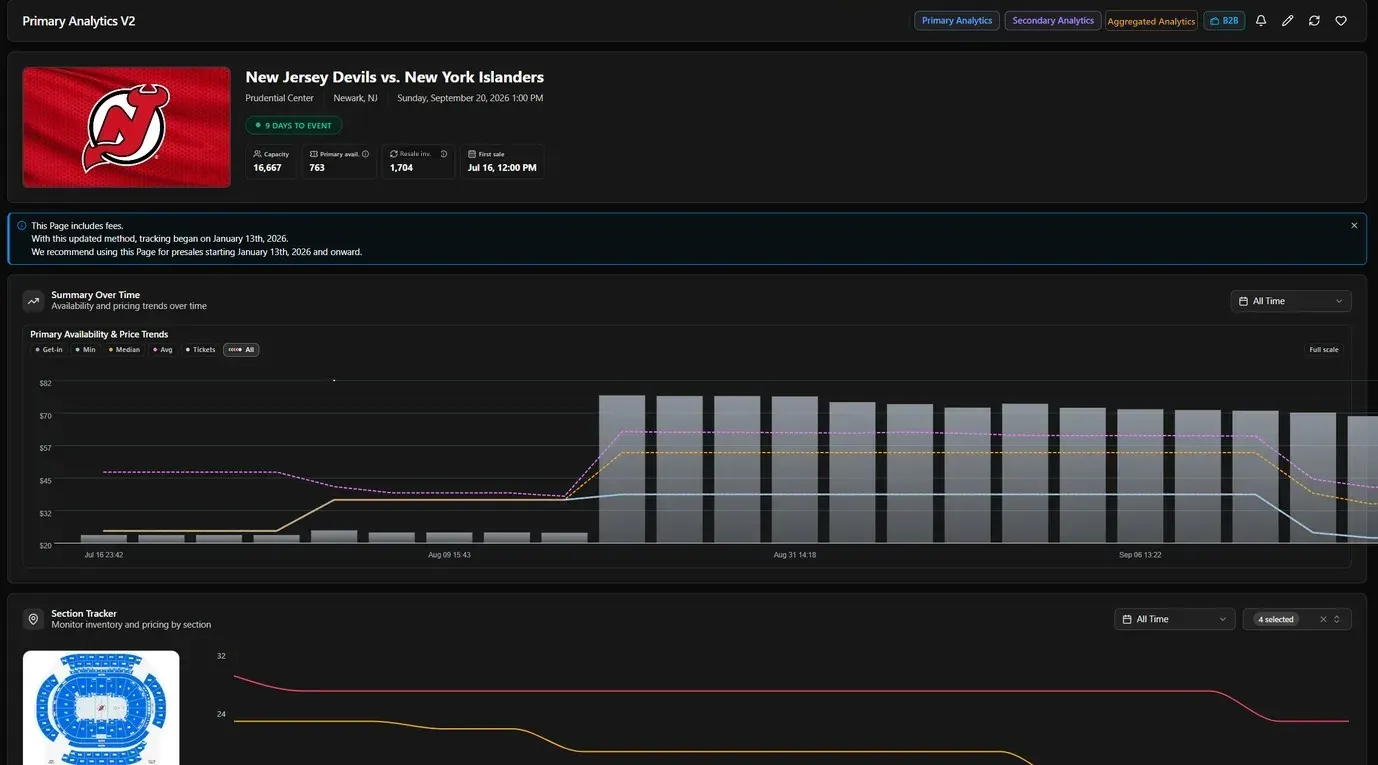Image resolution: width=1378 pixels, height=765 pixels.
Task: Open the arena seating map thumbnail
Action: click(x=101, y=708)
